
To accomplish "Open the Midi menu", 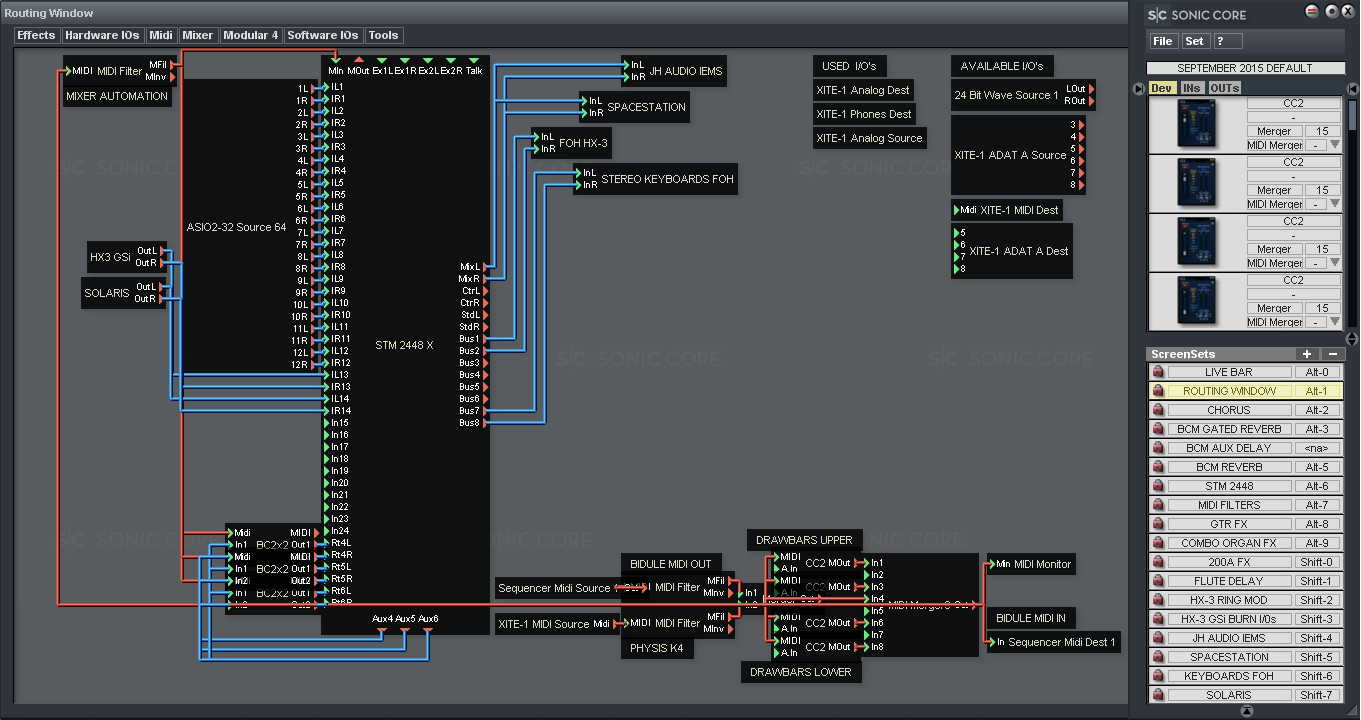I will coord(161,35).
